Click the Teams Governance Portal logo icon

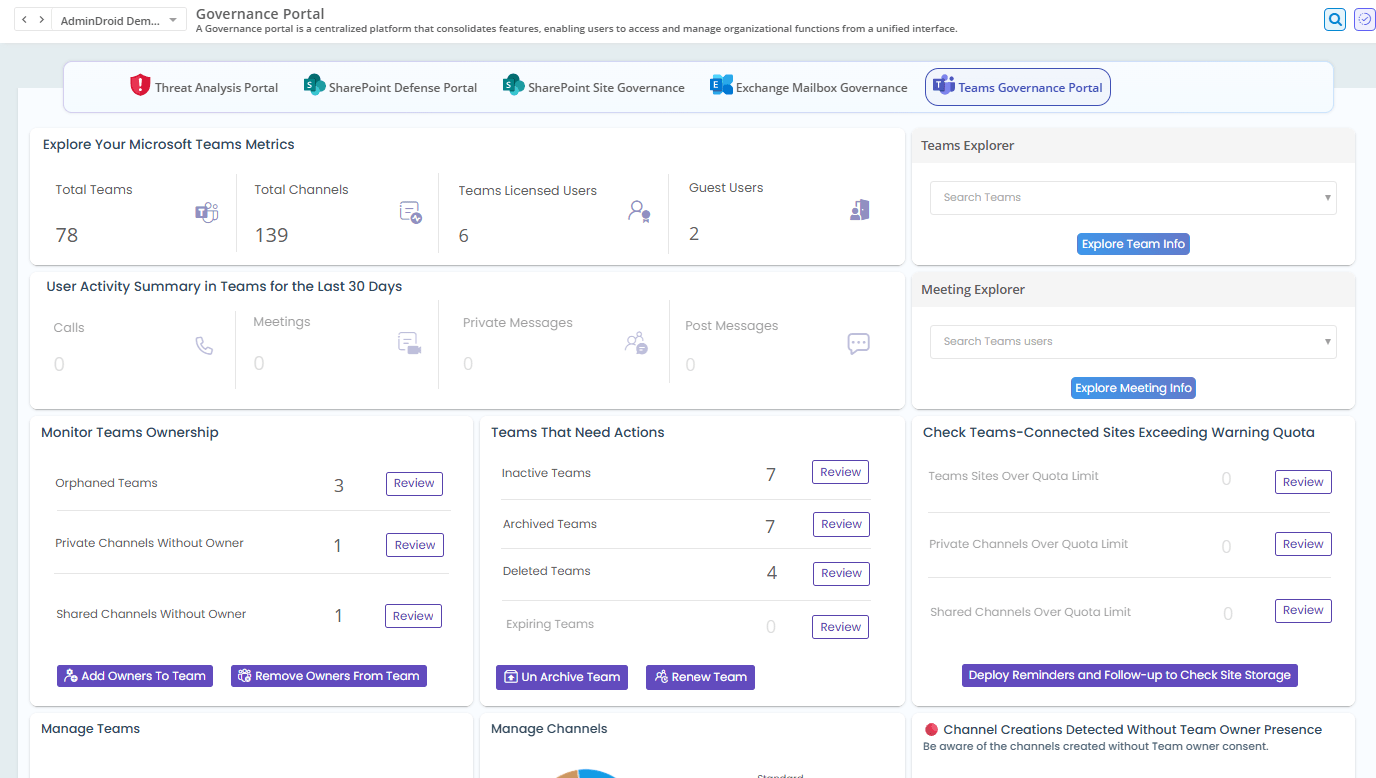[944, 86]
